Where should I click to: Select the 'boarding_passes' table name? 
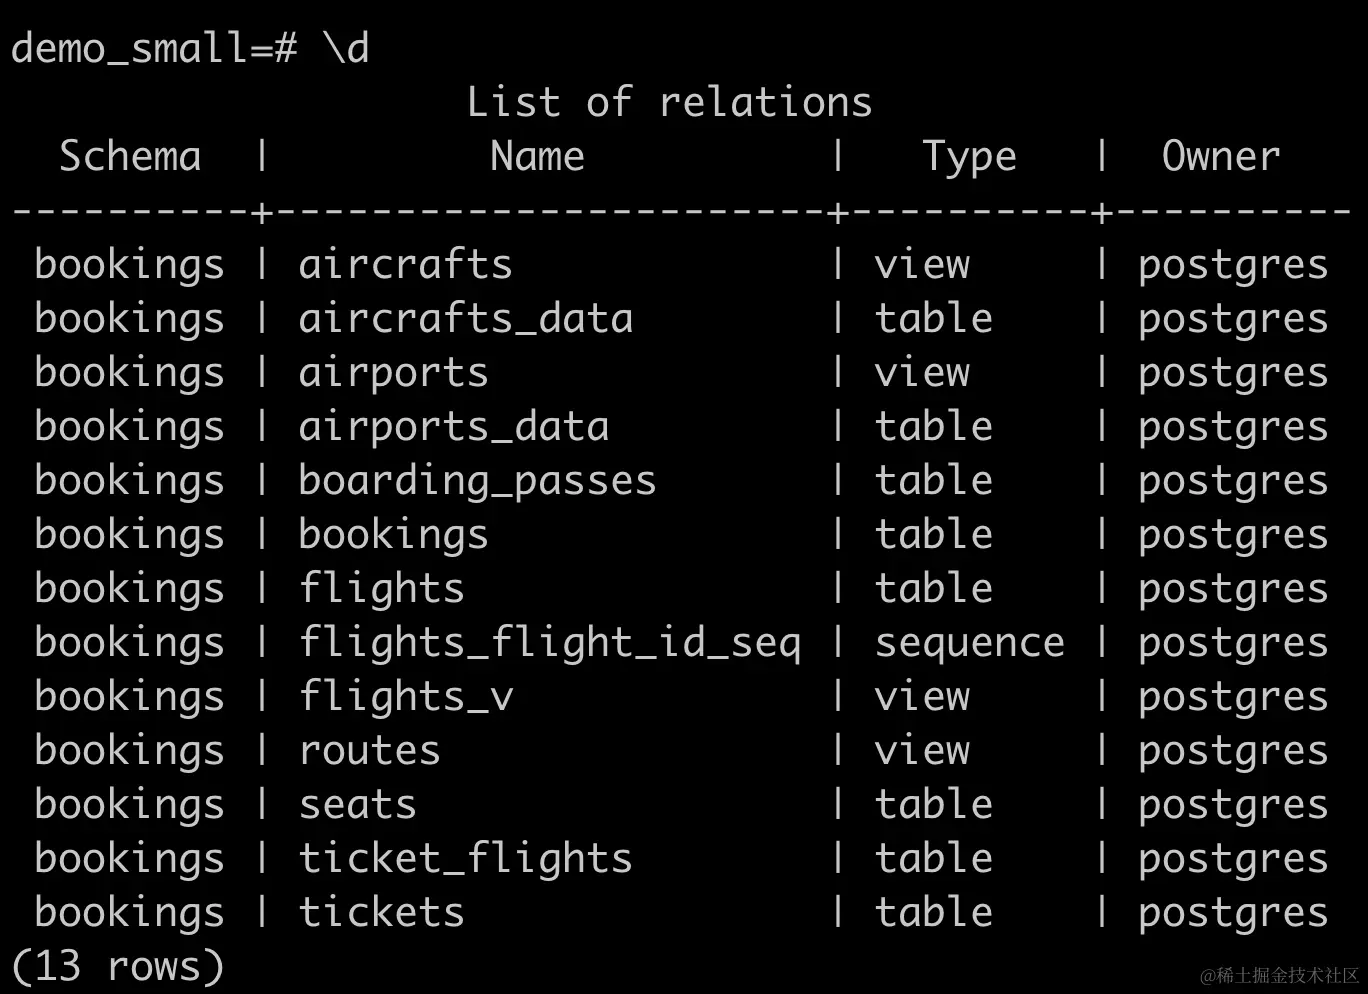(477, 481)
